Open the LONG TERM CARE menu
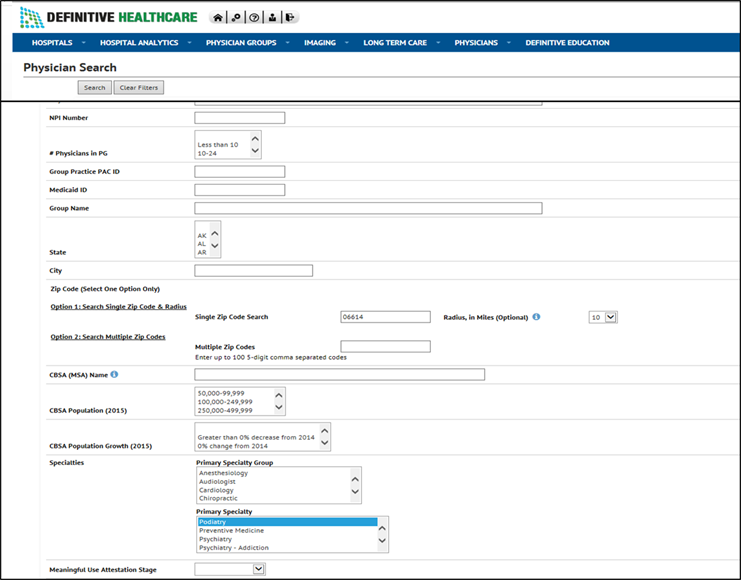 tap(395, 43)
